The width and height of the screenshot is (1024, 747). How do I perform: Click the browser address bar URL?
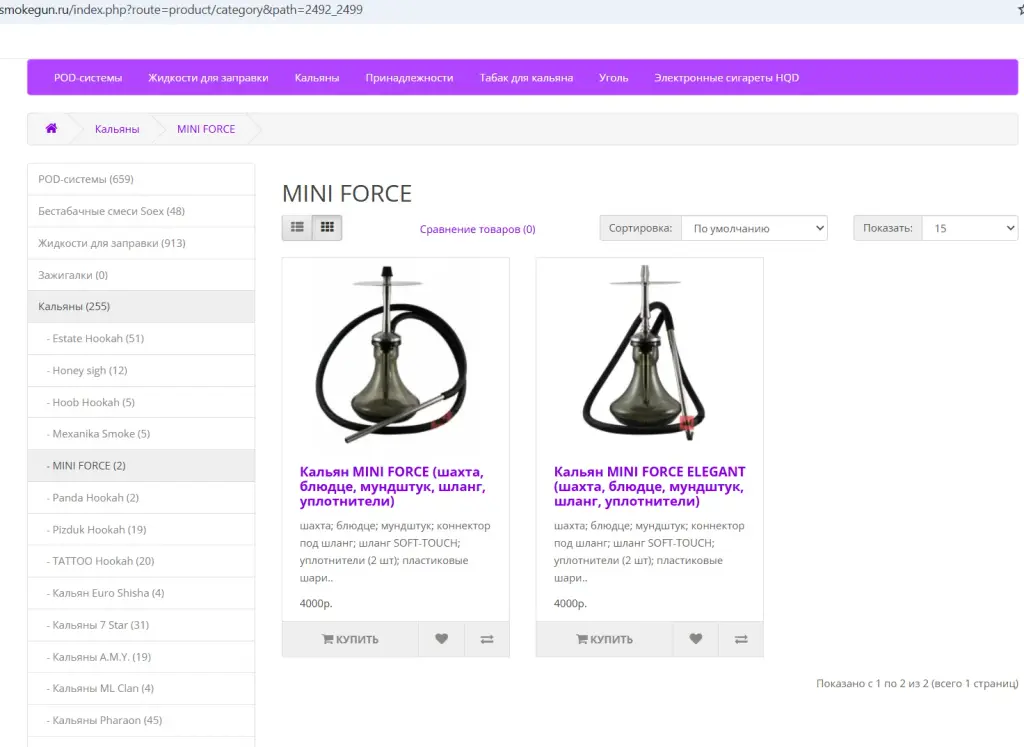pos(182,10)
